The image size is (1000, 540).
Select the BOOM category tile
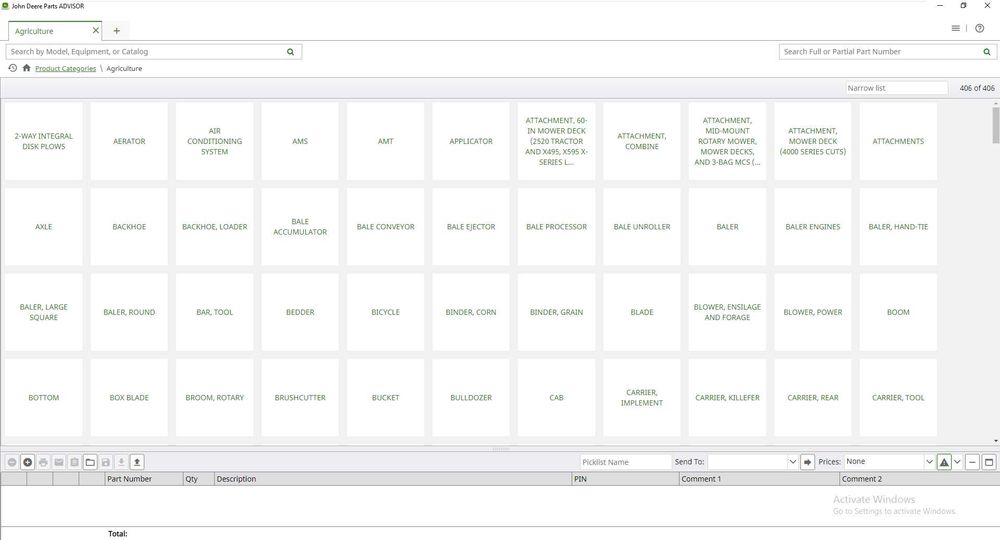point(898,312)
